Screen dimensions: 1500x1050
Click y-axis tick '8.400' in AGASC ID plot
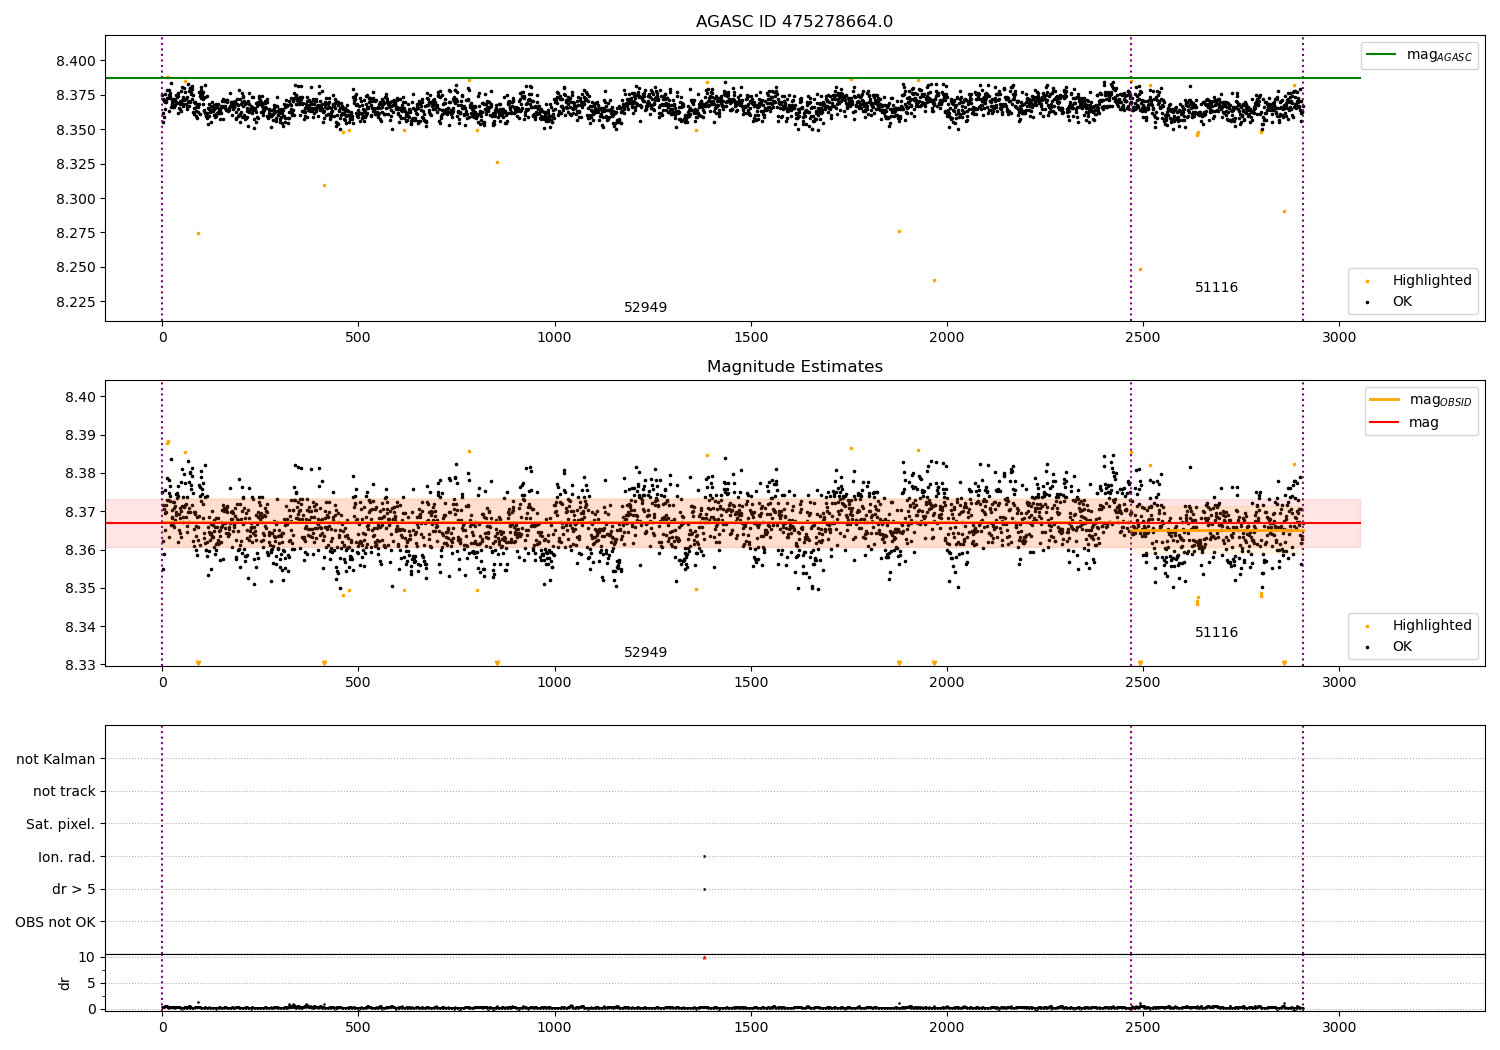pos(76,61)
